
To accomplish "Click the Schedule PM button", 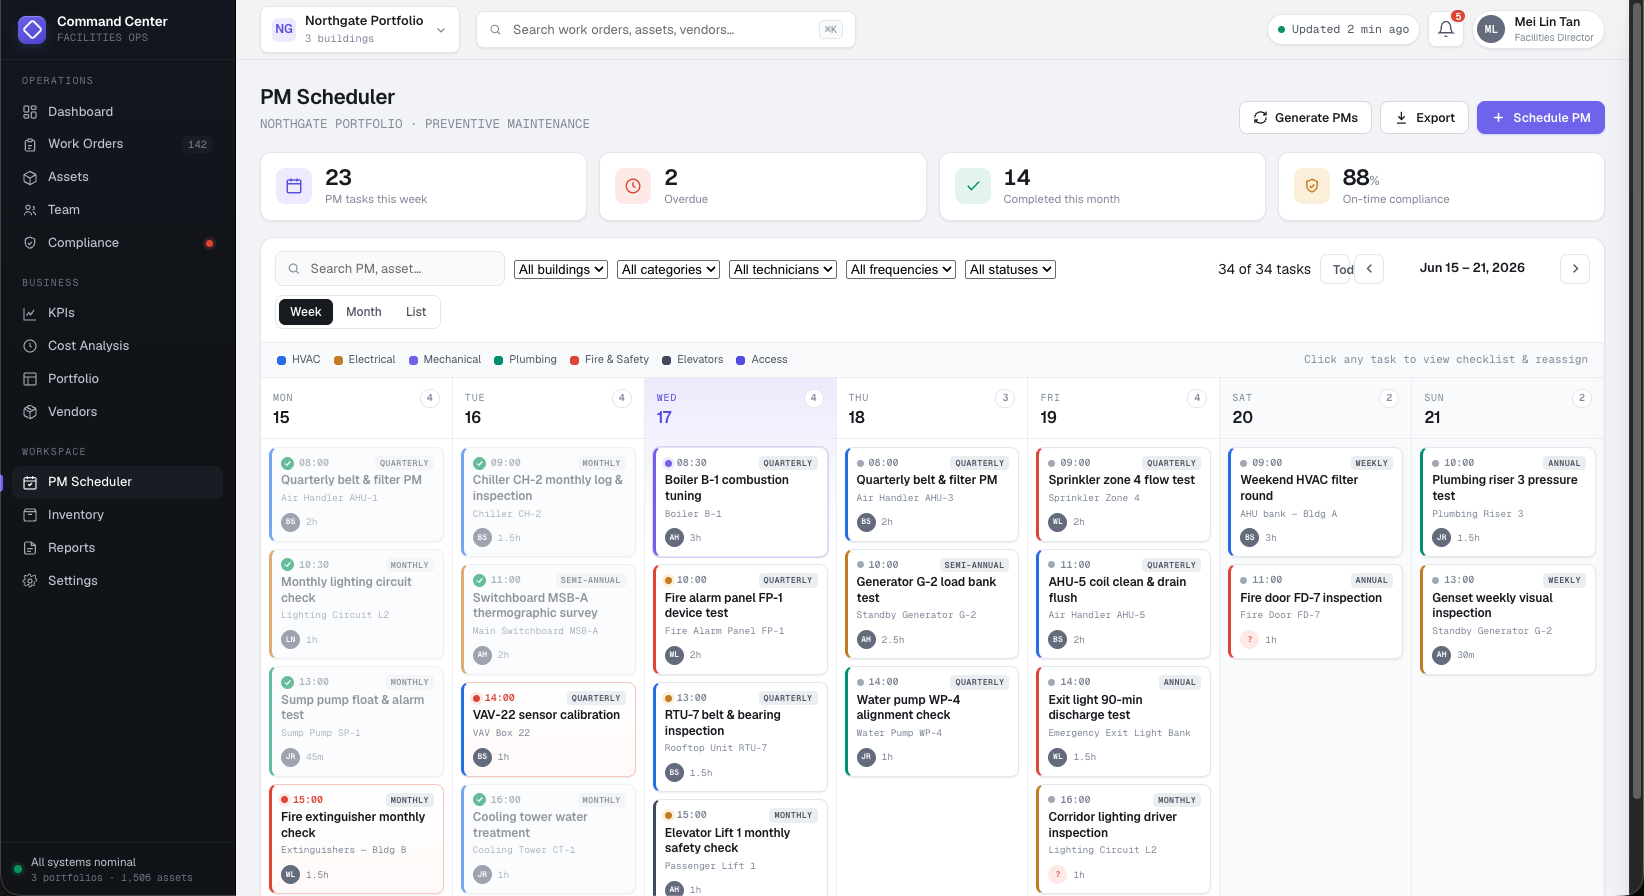I will coord(1541,118).
